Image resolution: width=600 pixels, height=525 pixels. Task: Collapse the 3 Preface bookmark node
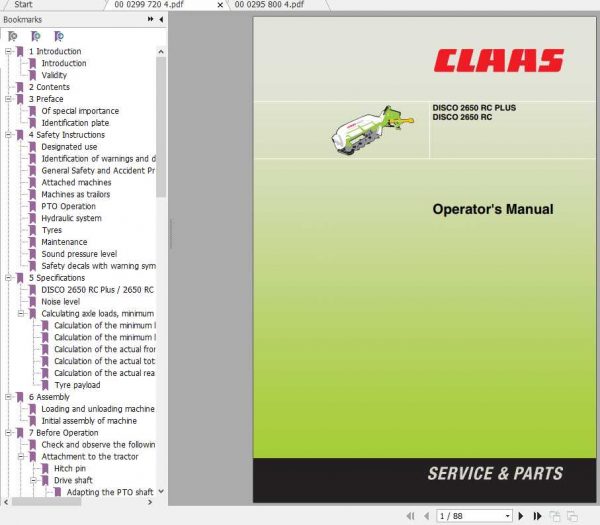8,99
